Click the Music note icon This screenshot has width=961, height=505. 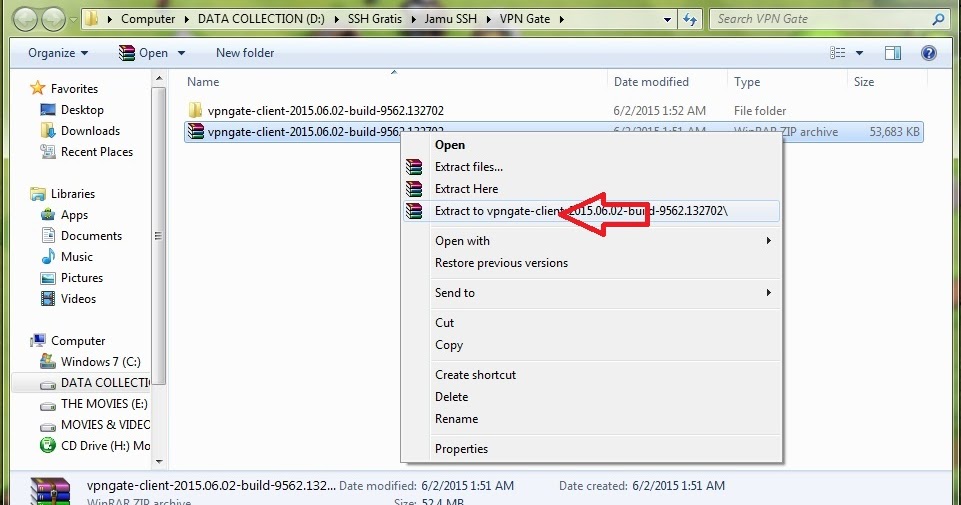(48, 256)
